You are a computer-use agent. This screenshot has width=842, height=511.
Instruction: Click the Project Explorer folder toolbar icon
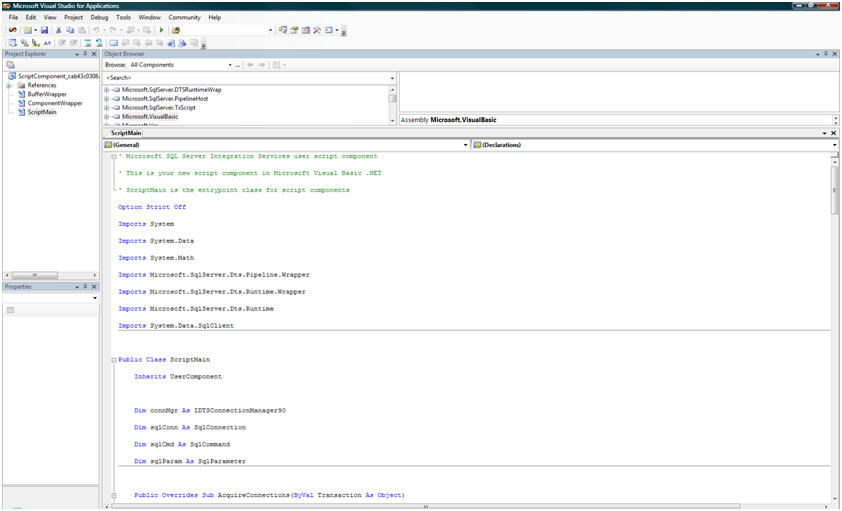(11, 64)
